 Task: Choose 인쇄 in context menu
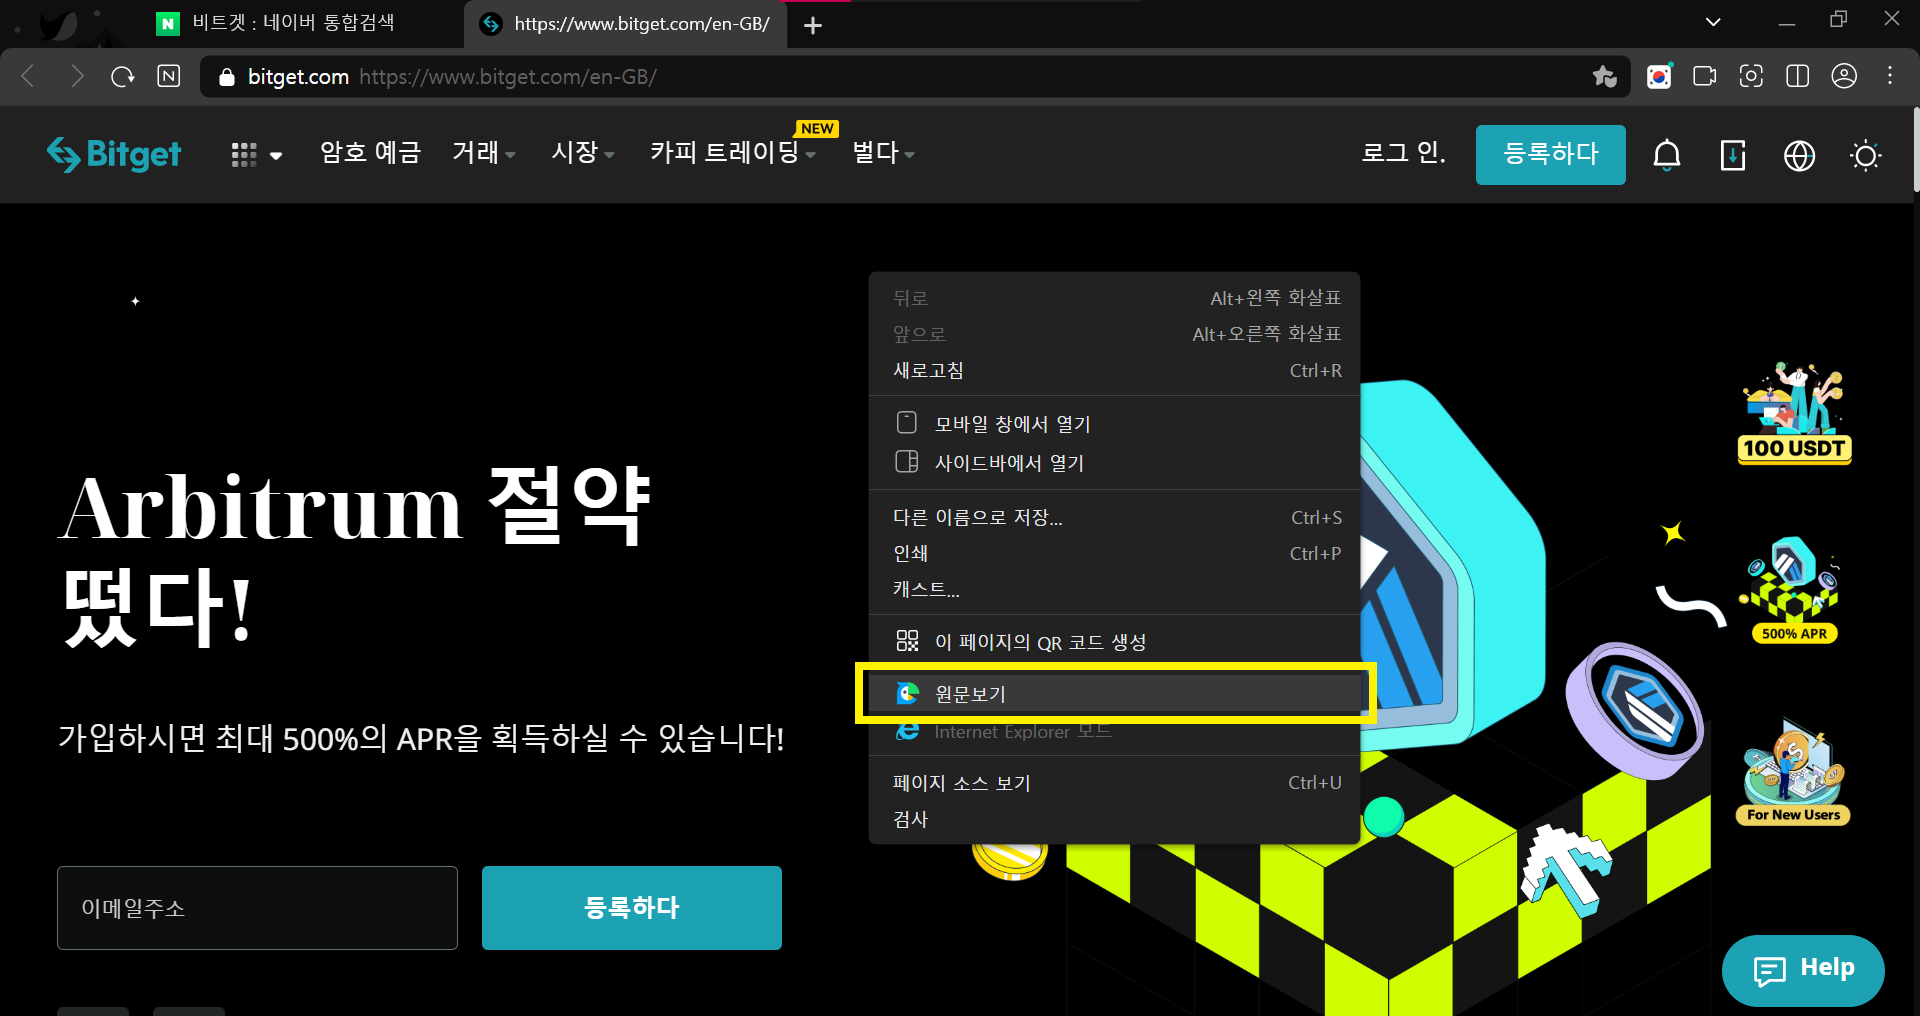1115,553
